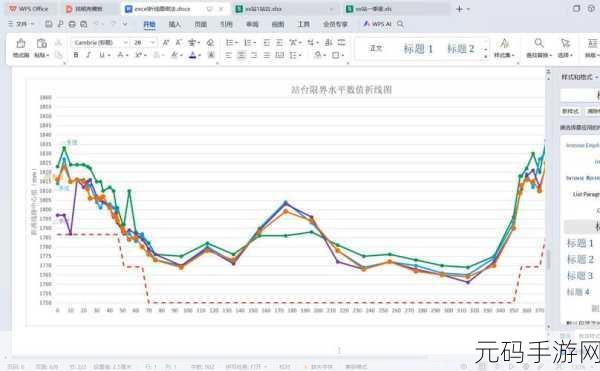Viewport: 600px width, 371px height.
Task: Open the underline style dropdown arrow
Action: coord(109,55)
